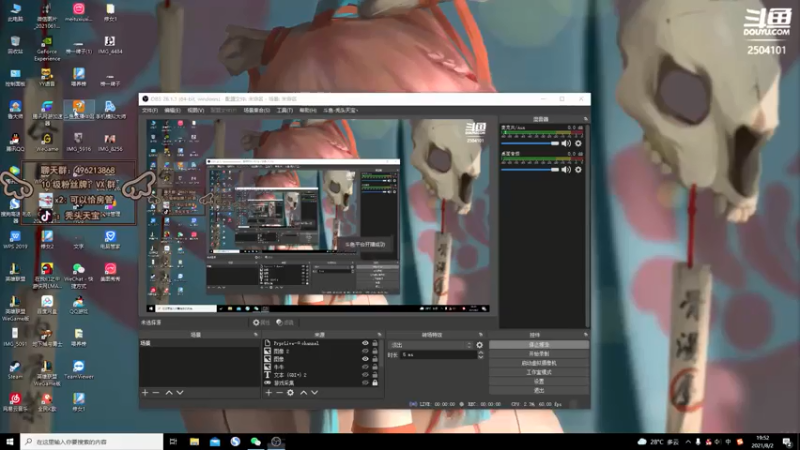800x450 pixels.
Task: Open the TeamViewer desktop icon
Action: pyautogui.click(x=79, y=370)
